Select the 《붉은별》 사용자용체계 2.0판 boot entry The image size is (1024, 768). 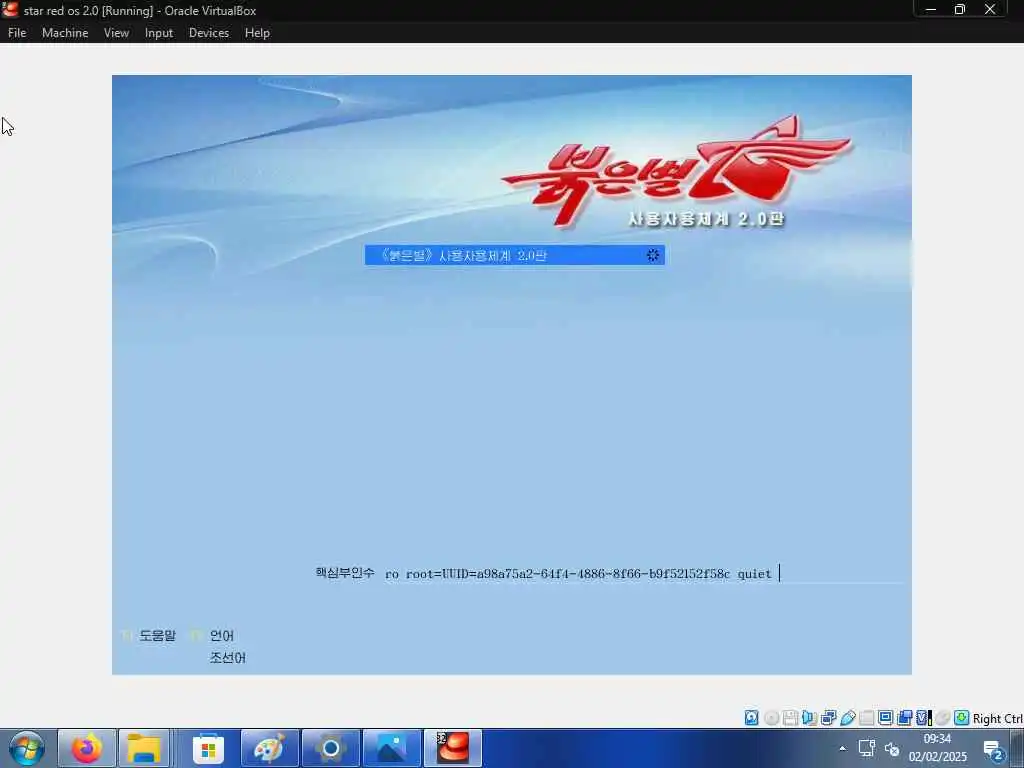tap(515, 255)
